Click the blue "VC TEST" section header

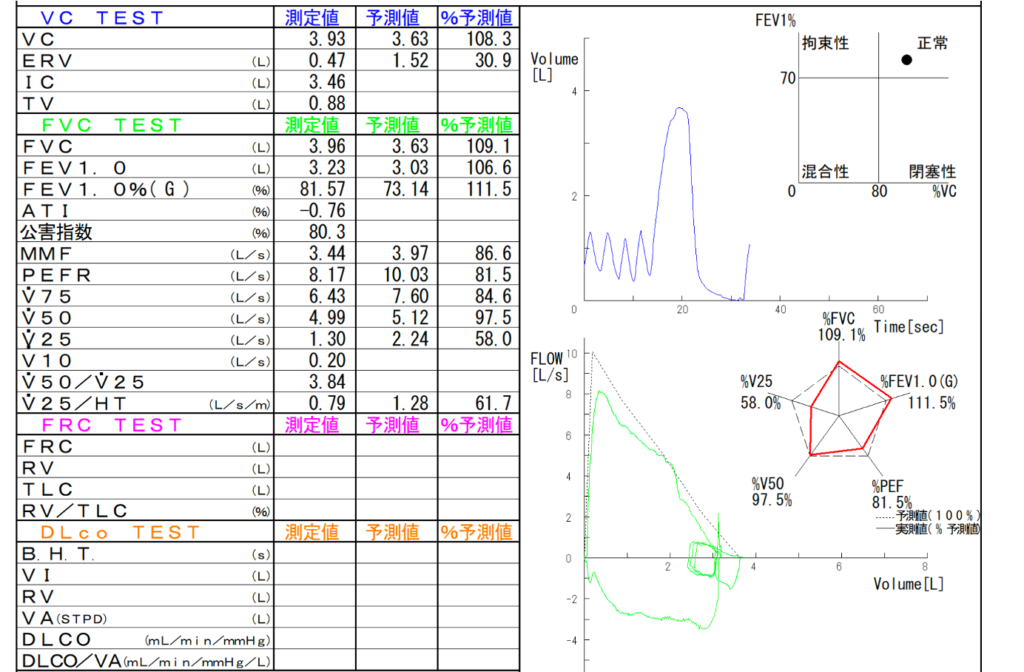click(103, 17)
